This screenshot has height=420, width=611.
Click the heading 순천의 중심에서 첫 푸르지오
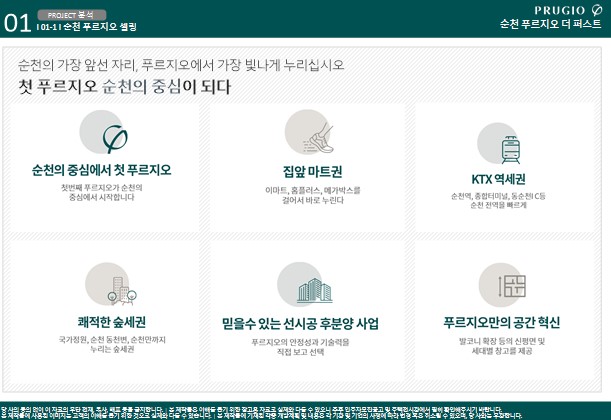pyautogui.click(x=101, y=170)
